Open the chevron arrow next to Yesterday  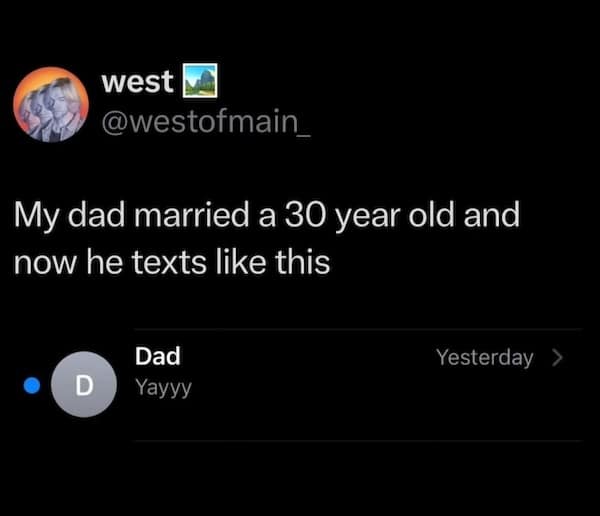tap(558, 357)
